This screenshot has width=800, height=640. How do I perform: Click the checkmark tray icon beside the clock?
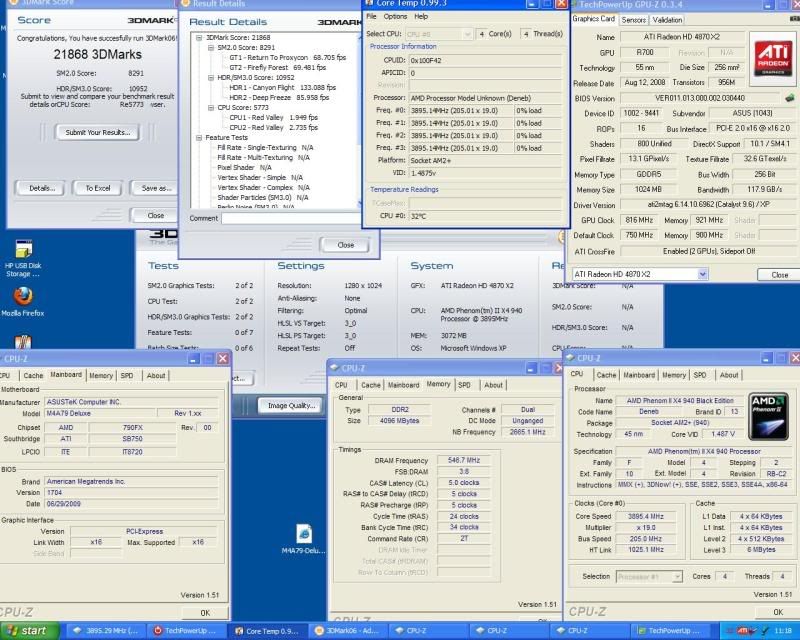pos(765,631)
